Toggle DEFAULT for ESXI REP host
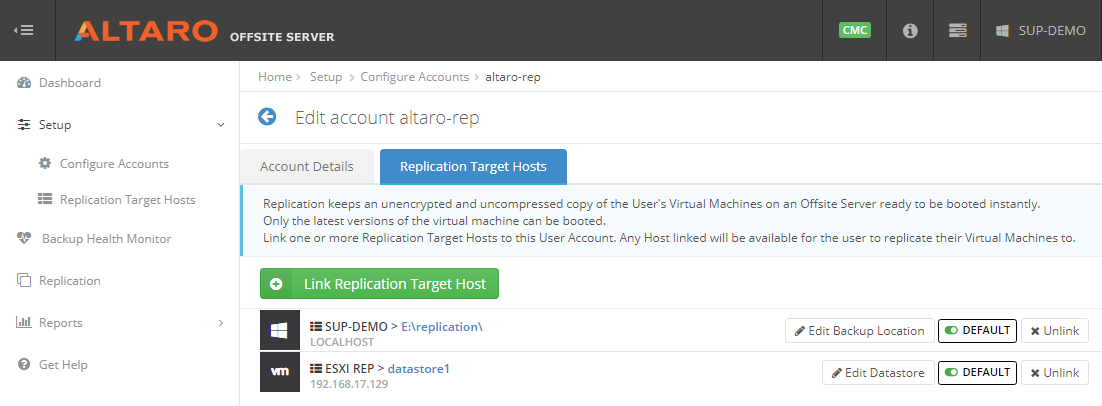1102x406 pixels. click(978, 372)
